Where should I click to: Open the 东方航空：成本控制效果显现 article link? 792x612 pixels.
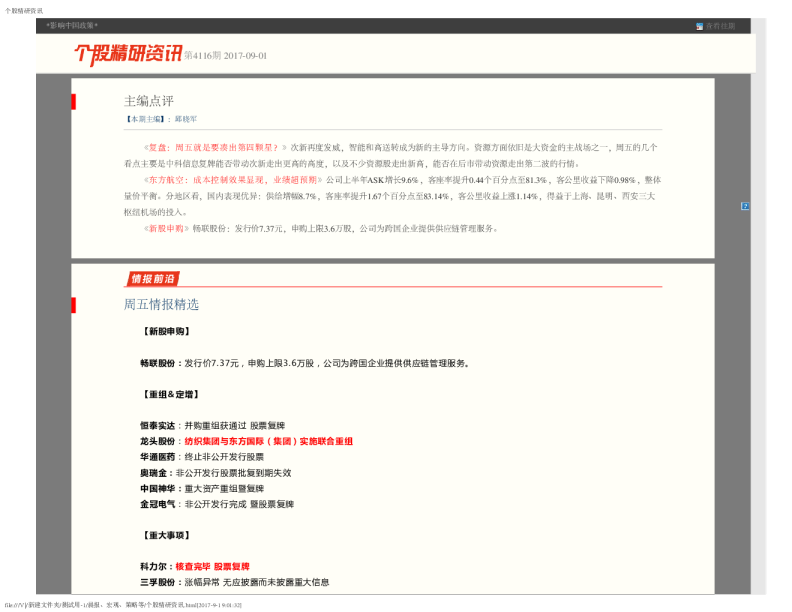click(x=233, y=180)
